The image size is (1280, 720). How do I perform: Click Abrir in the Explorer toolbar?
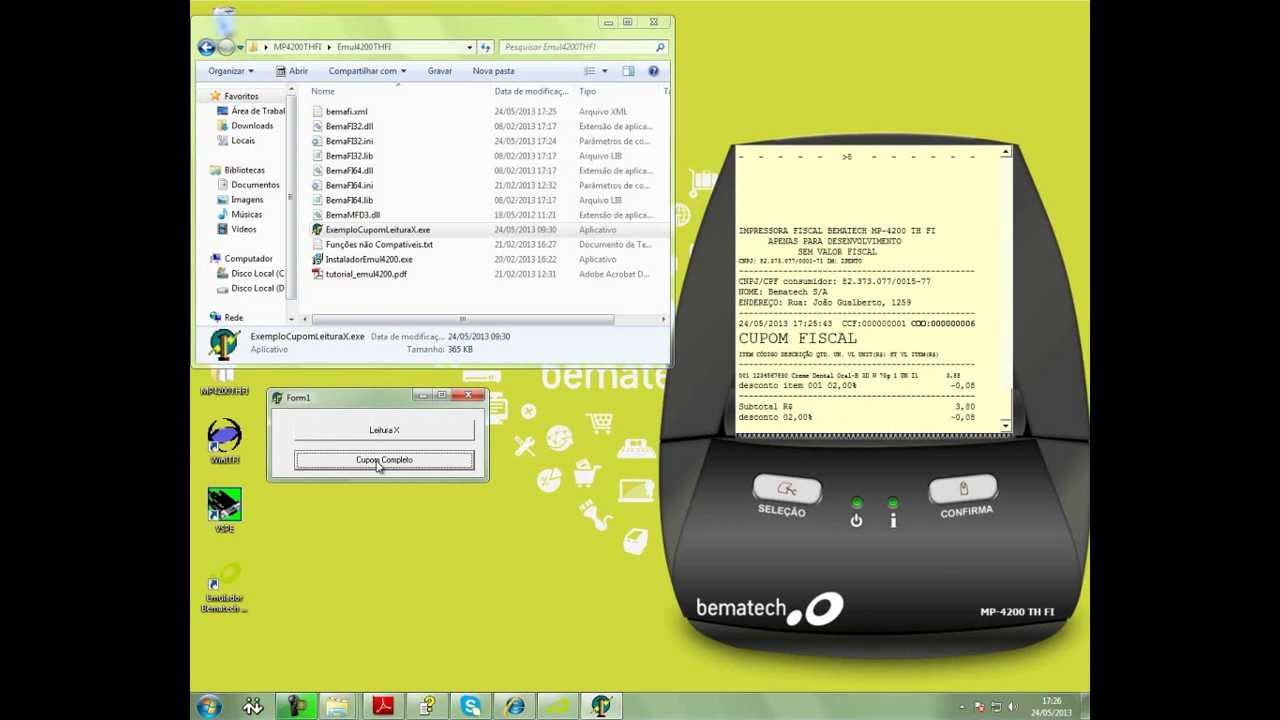point(291,71)
